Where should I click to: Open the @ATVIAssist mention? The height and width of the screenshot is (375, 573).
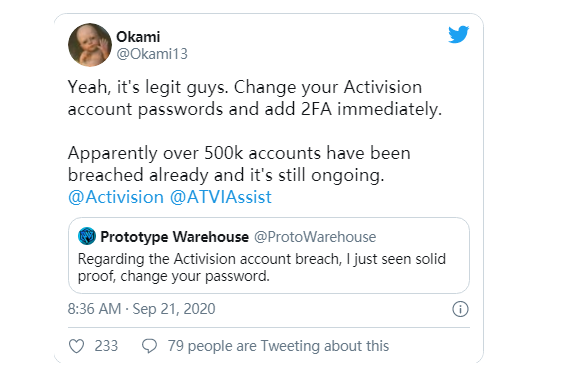221,197
